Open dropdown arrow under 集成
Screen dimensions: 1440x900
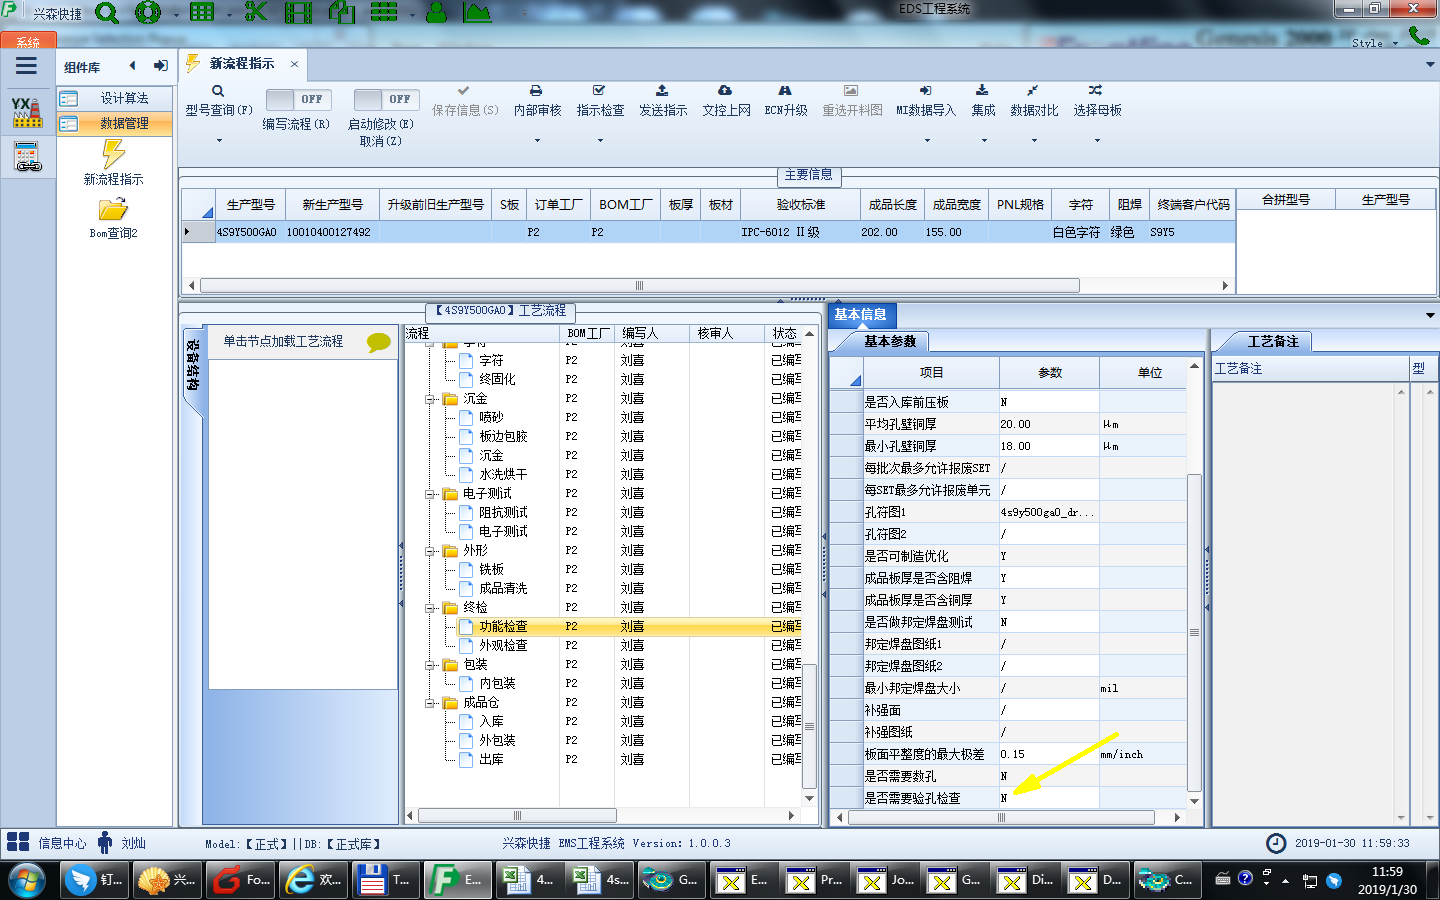[983, 141]
